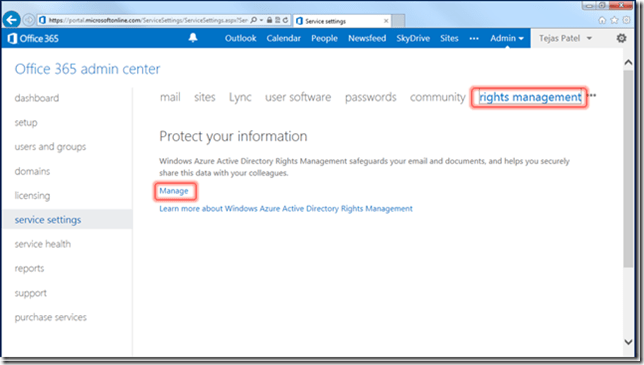This screenshot has height=365, width=644.
Task: Select service settings in left navigation
Action: 68,220
